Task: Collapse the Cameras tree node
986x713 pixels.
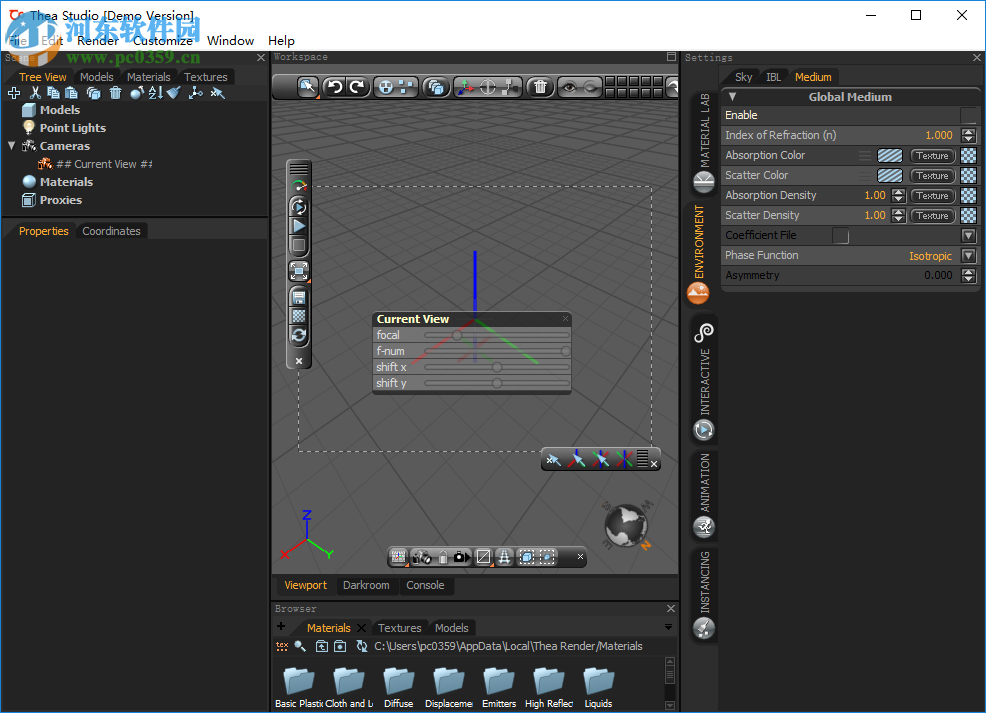Action: [x=11, y=145]
